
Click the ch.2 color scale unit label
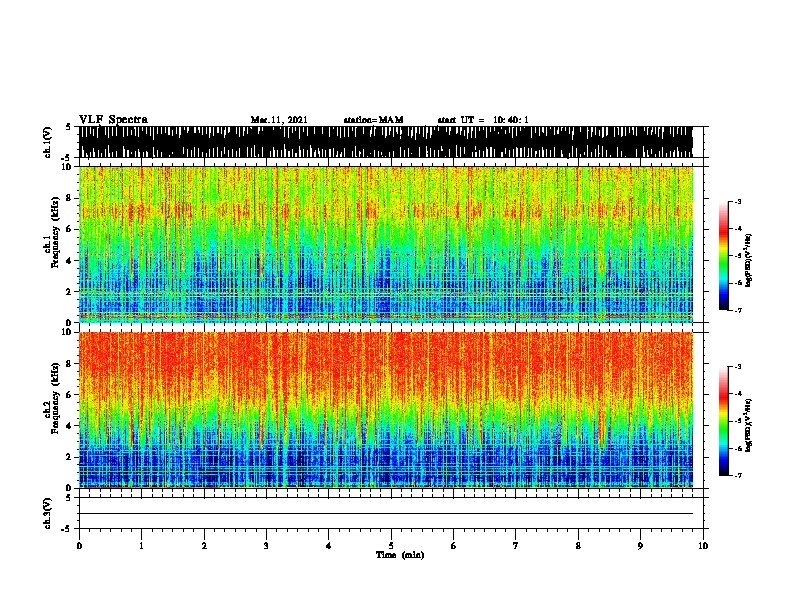[x=748, y=425]
